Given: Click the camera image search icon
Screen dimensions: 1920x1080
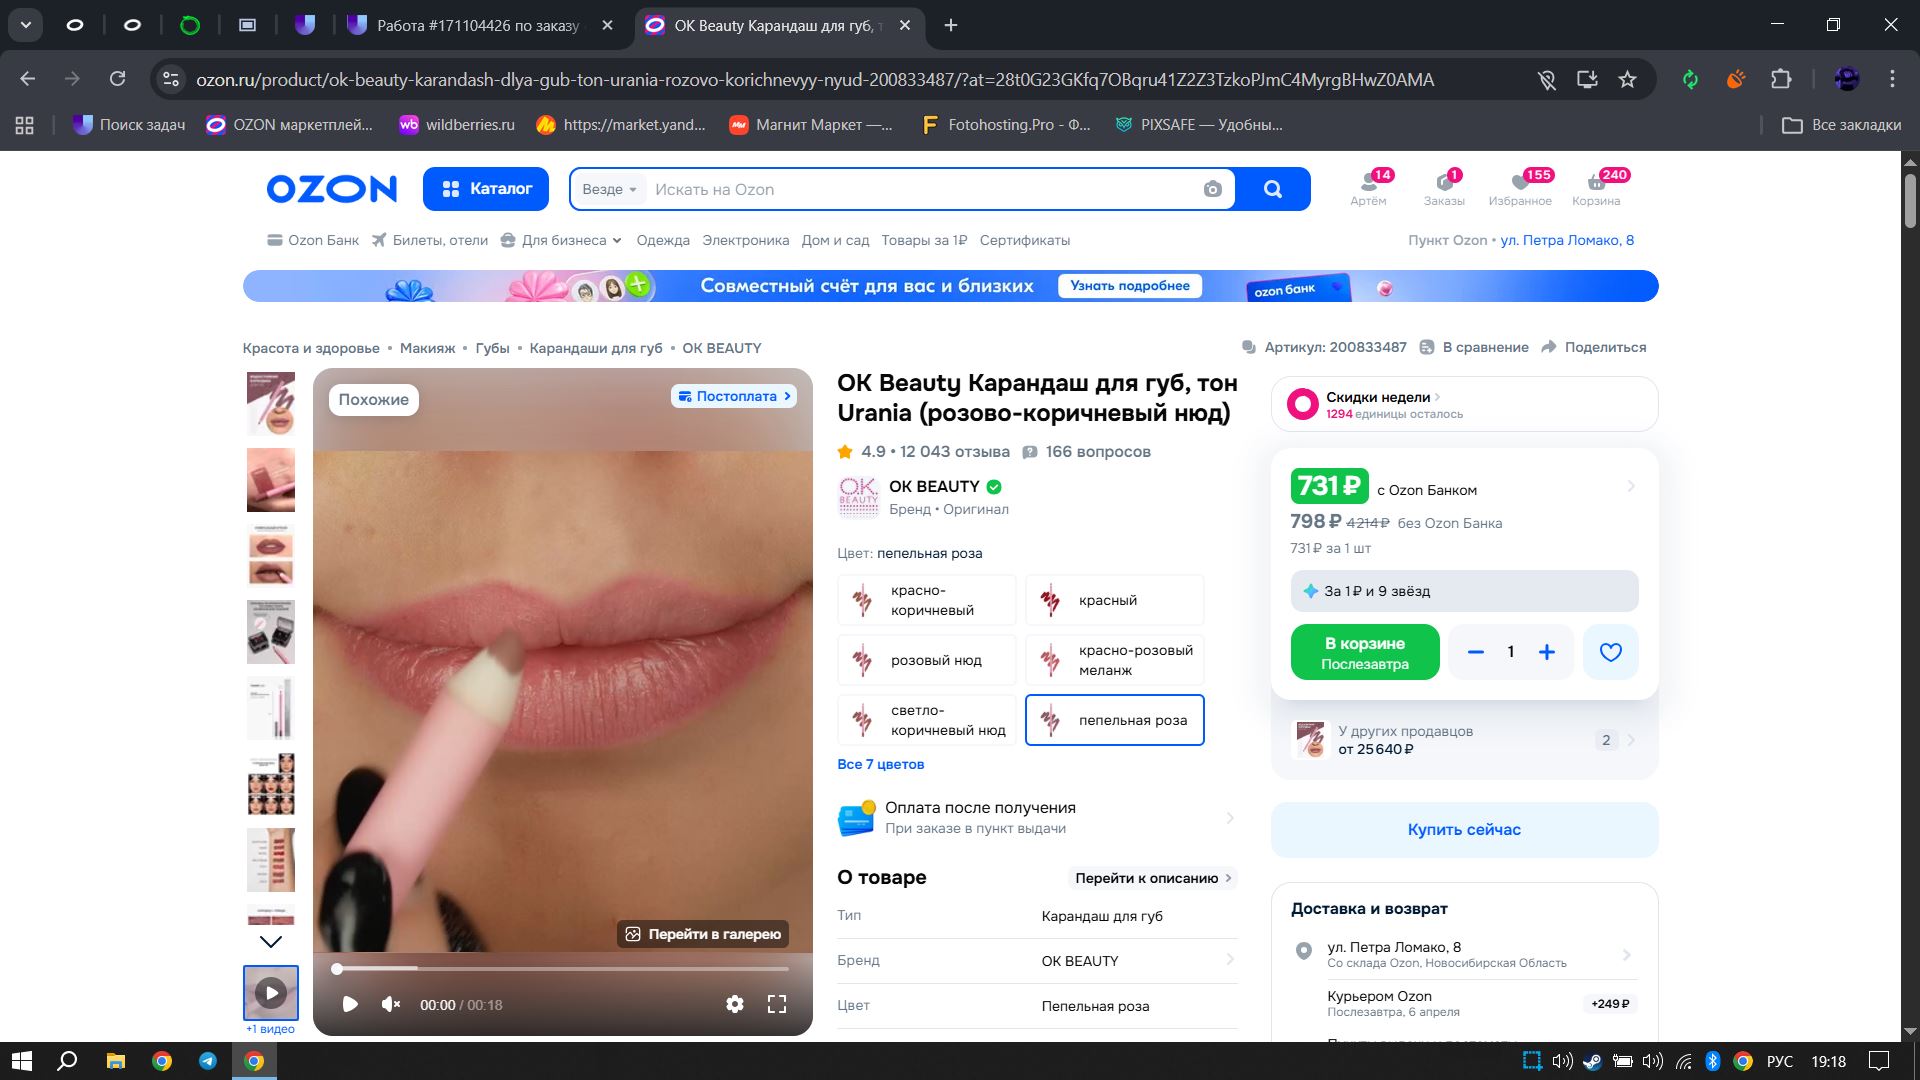Looking at the screenshot, I should [1212, 189].
